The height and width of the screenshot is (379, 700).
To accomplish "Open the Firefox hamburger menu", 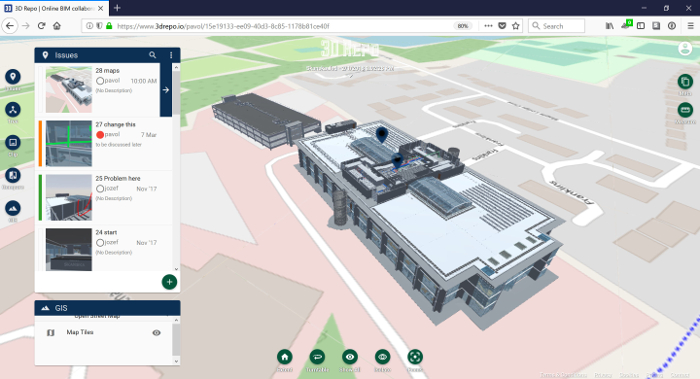I will (690, 26).
